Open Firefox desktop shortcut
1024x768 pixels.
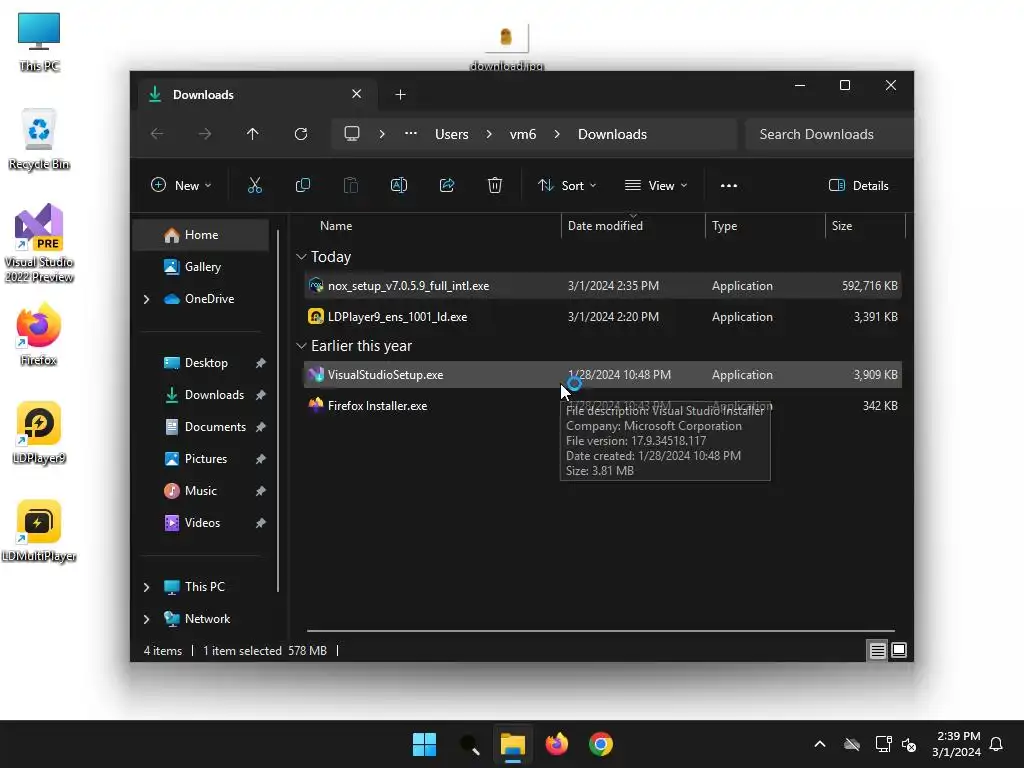tap(39, 334)
